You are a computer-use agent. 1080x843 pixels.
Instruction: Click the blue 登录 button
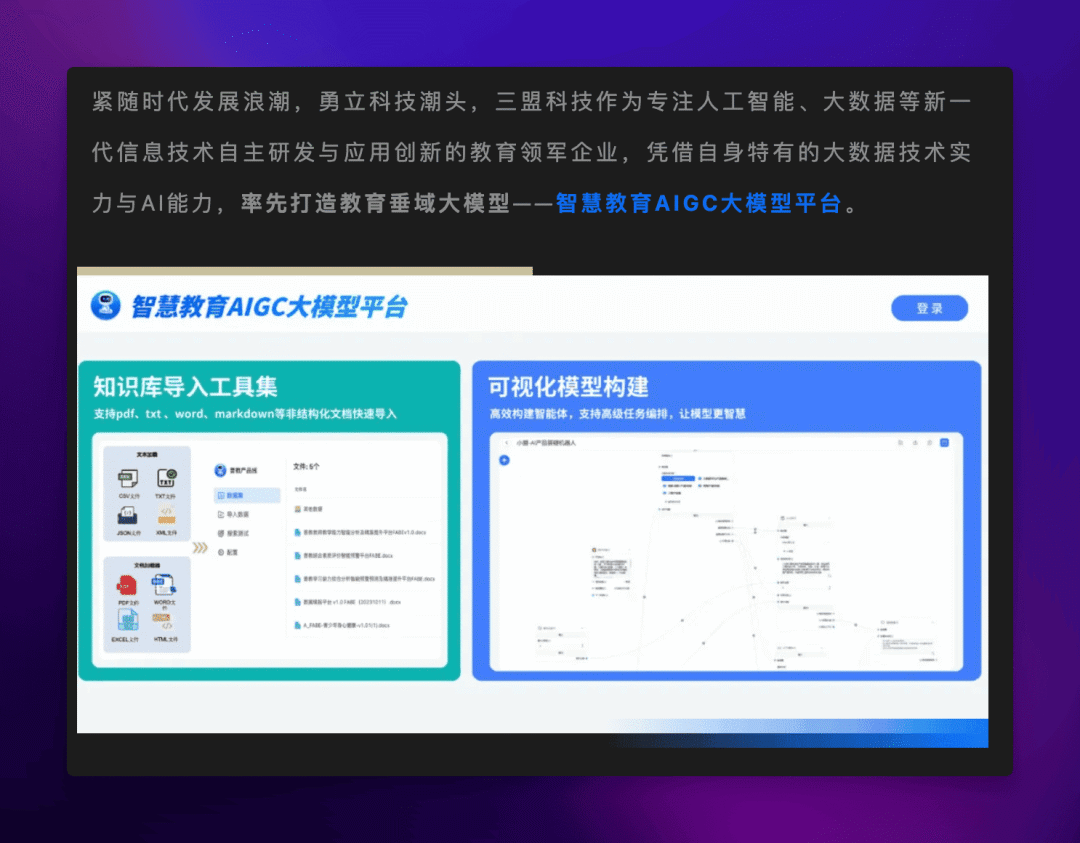pos(929,309)
